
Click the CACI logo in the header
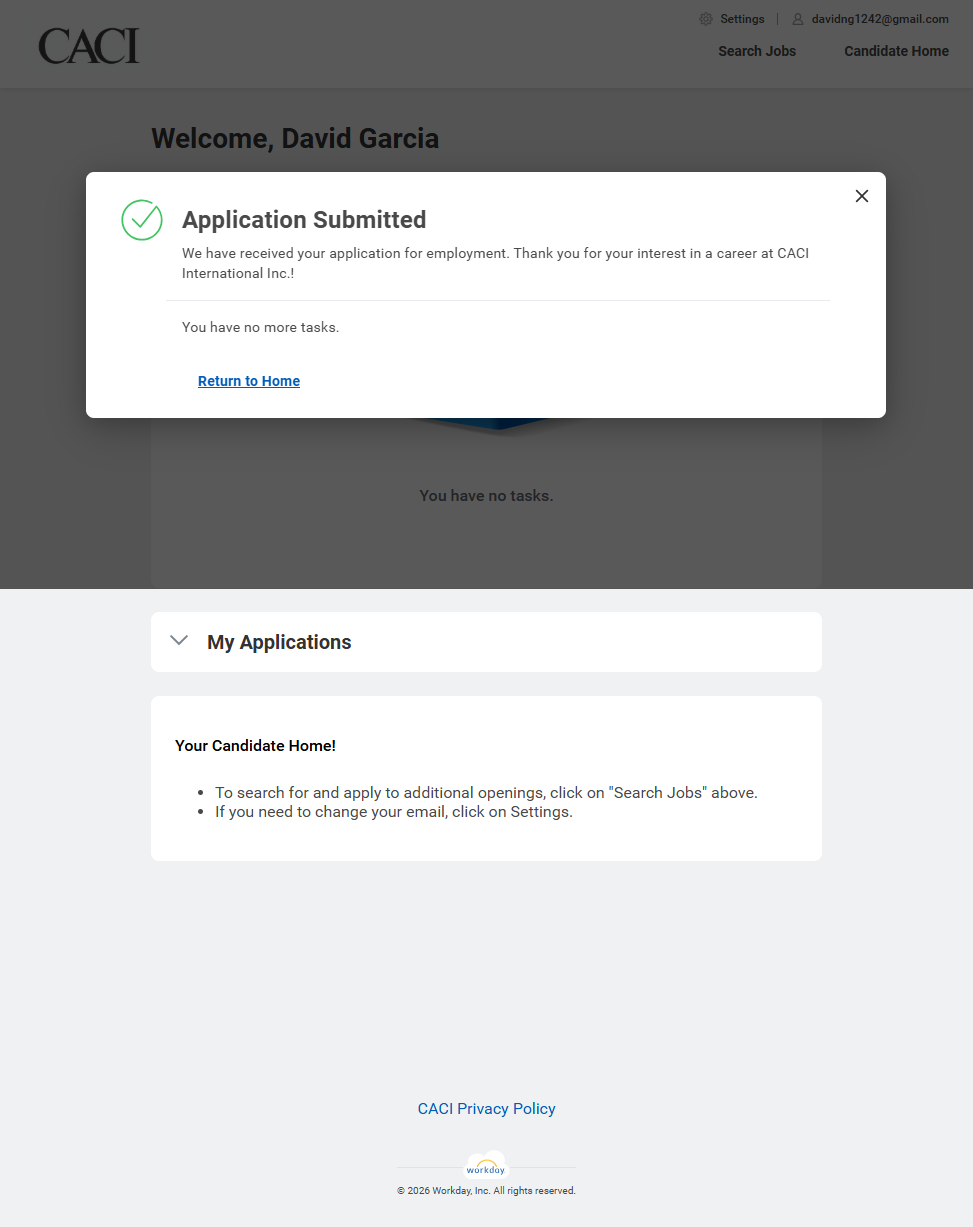89,47
